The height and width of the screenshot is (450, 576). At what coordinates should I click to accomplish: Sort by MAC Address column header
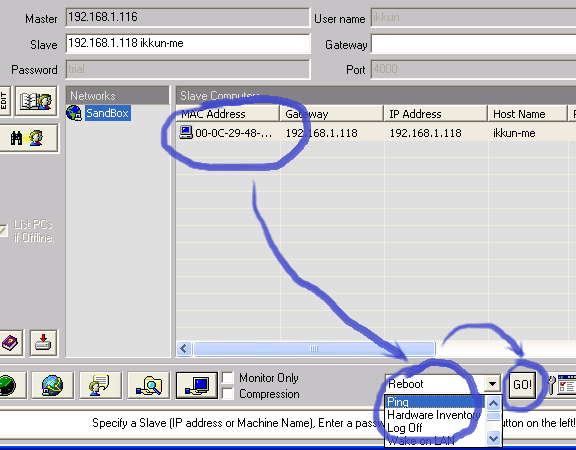pyautogui.click(x=228, y=114)
